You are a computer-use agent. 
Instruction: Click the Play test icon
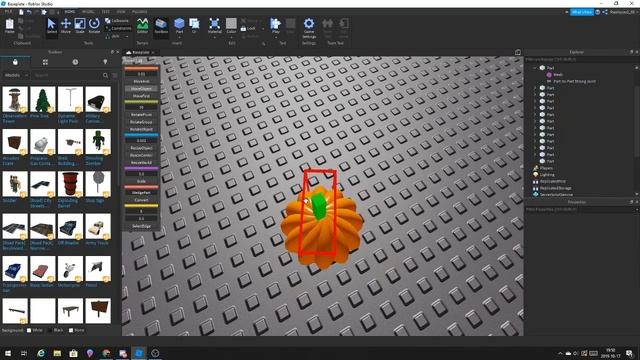(x=276, y=24)
